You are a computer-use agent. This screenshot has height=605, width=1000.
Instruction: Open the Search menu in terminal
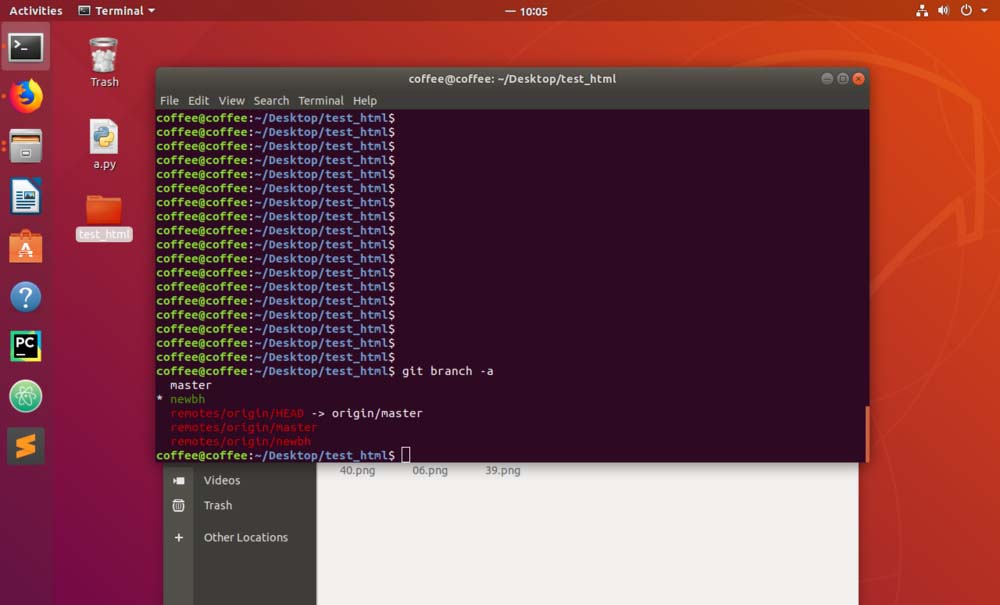(271, 101)
